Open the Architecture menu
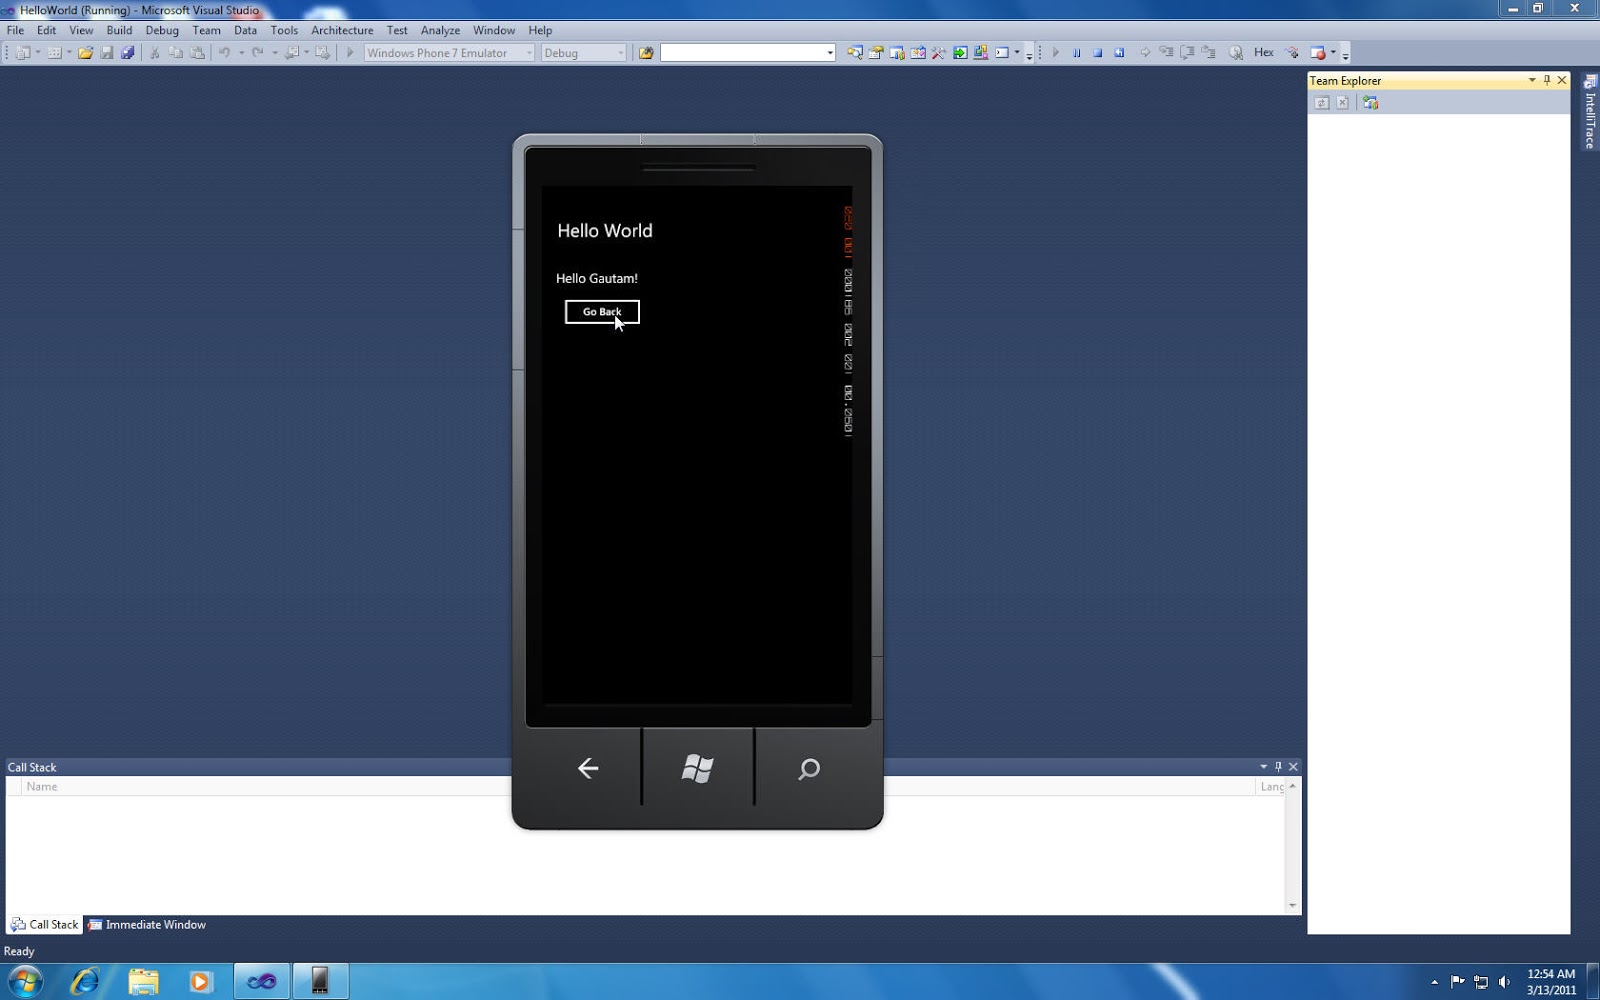The width and height of the screenshot is (1600, 1000). 342,30
